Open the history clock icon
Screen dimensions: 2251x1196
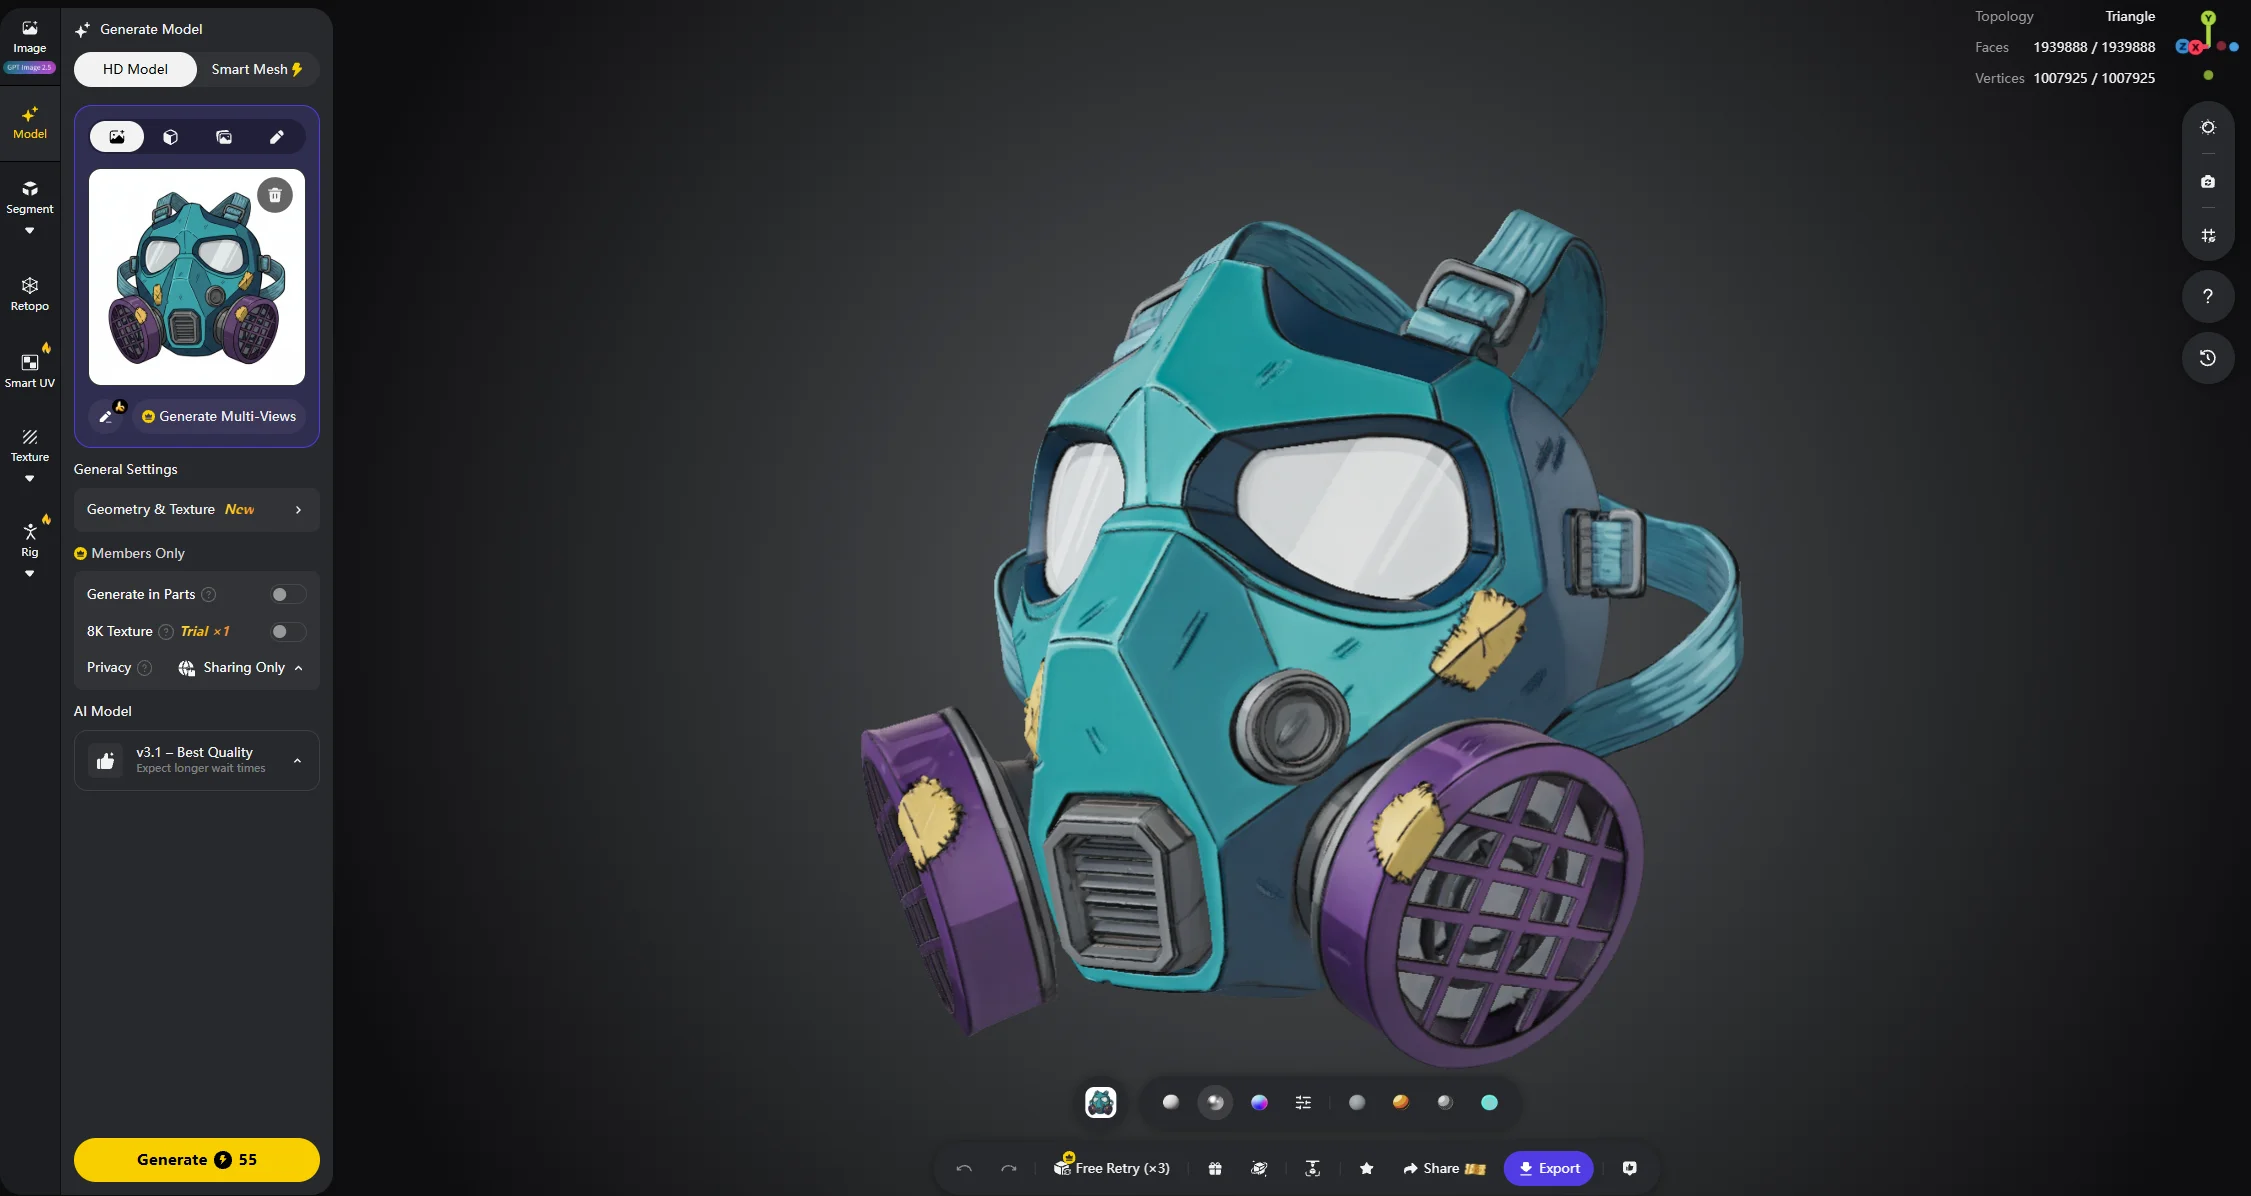2208,358
